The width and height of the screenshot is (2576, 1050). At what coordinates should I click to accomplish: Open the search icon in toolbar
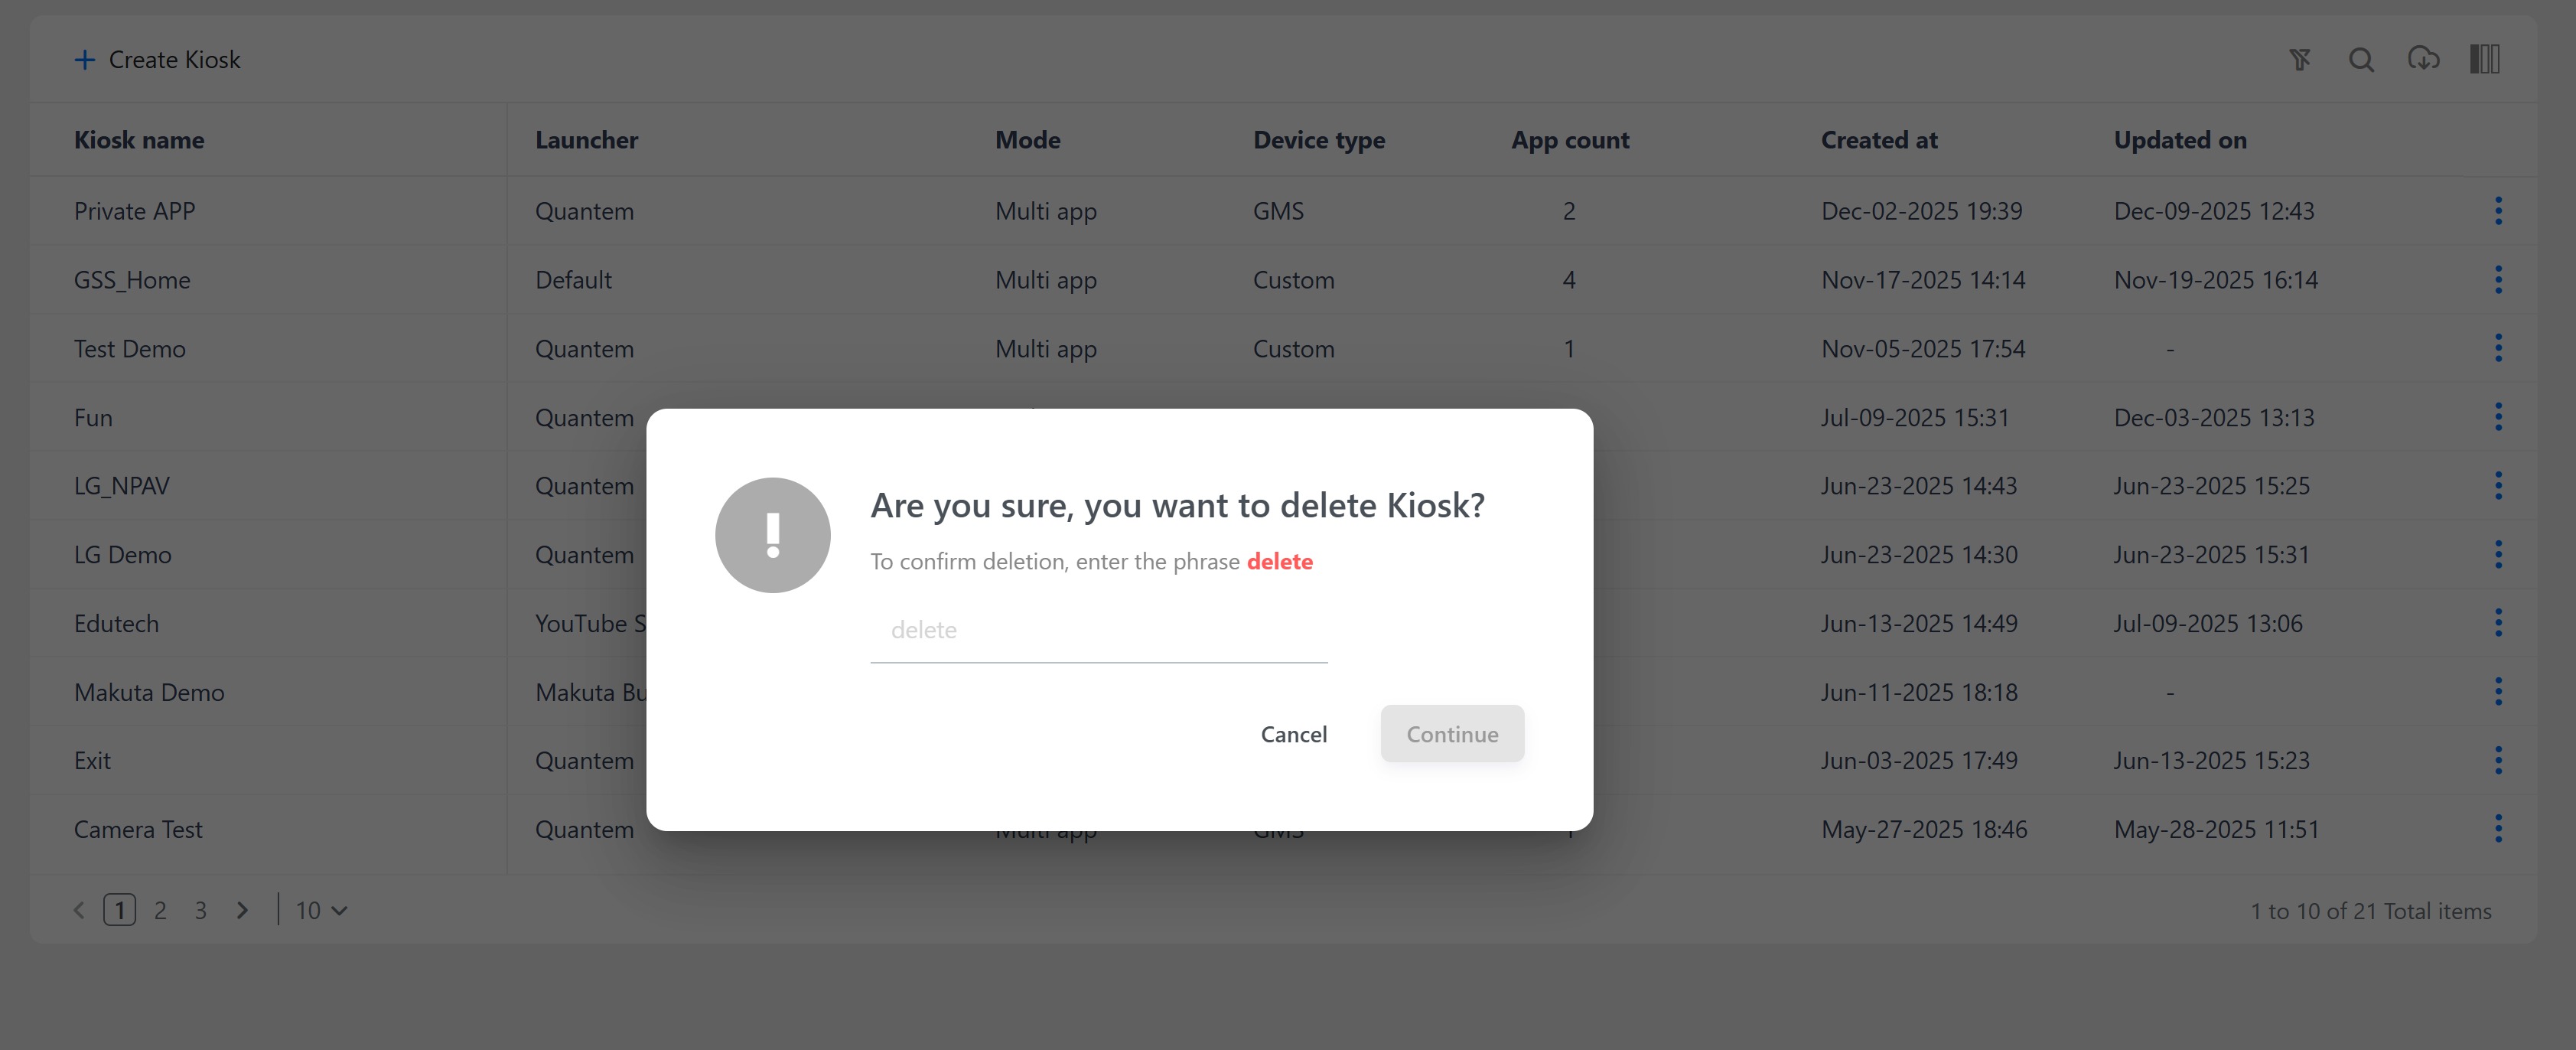2361,60
